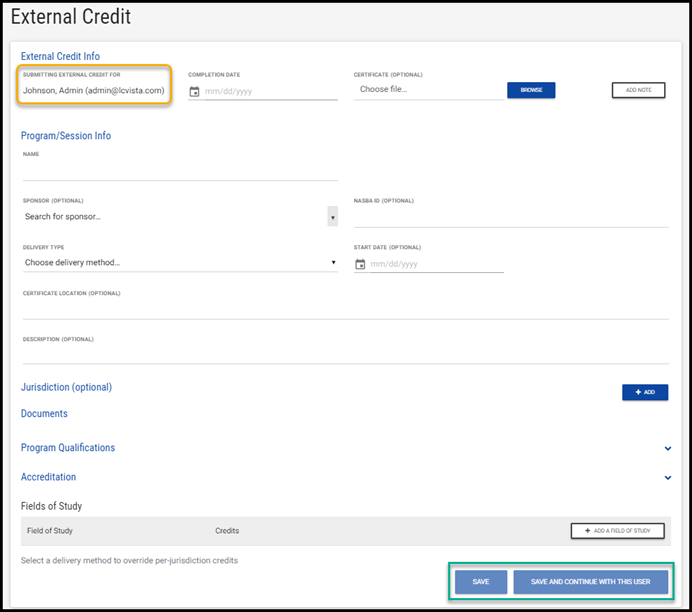The width and height of the screenshot is (692, 612).
Task: Click the Browse button for certificate
Action: tap(531, 90)
